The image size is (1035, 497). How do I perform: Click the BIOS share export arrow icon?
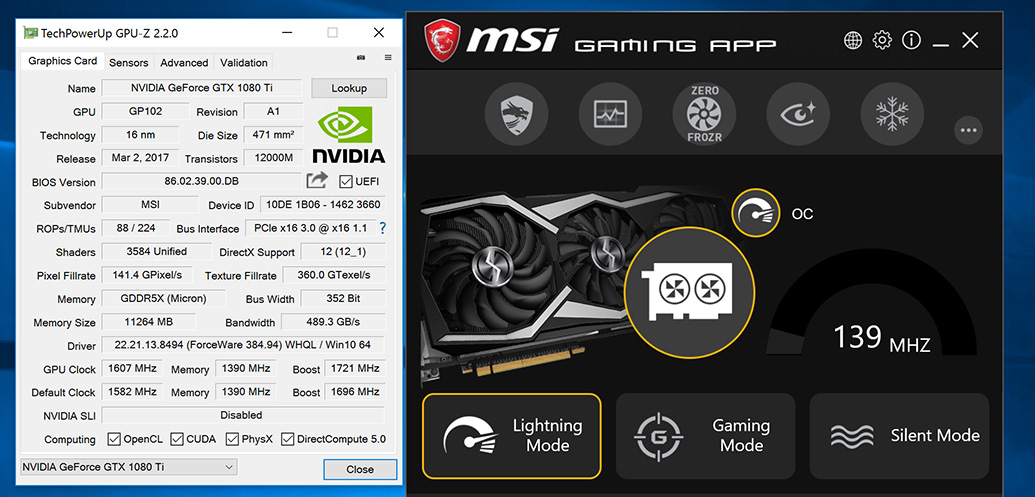tap(317, 180)
